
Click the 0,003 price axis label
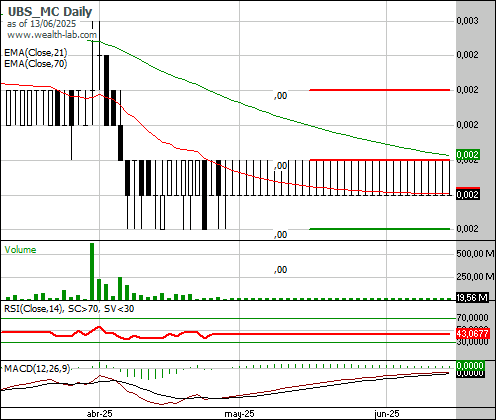pos(467,21)
